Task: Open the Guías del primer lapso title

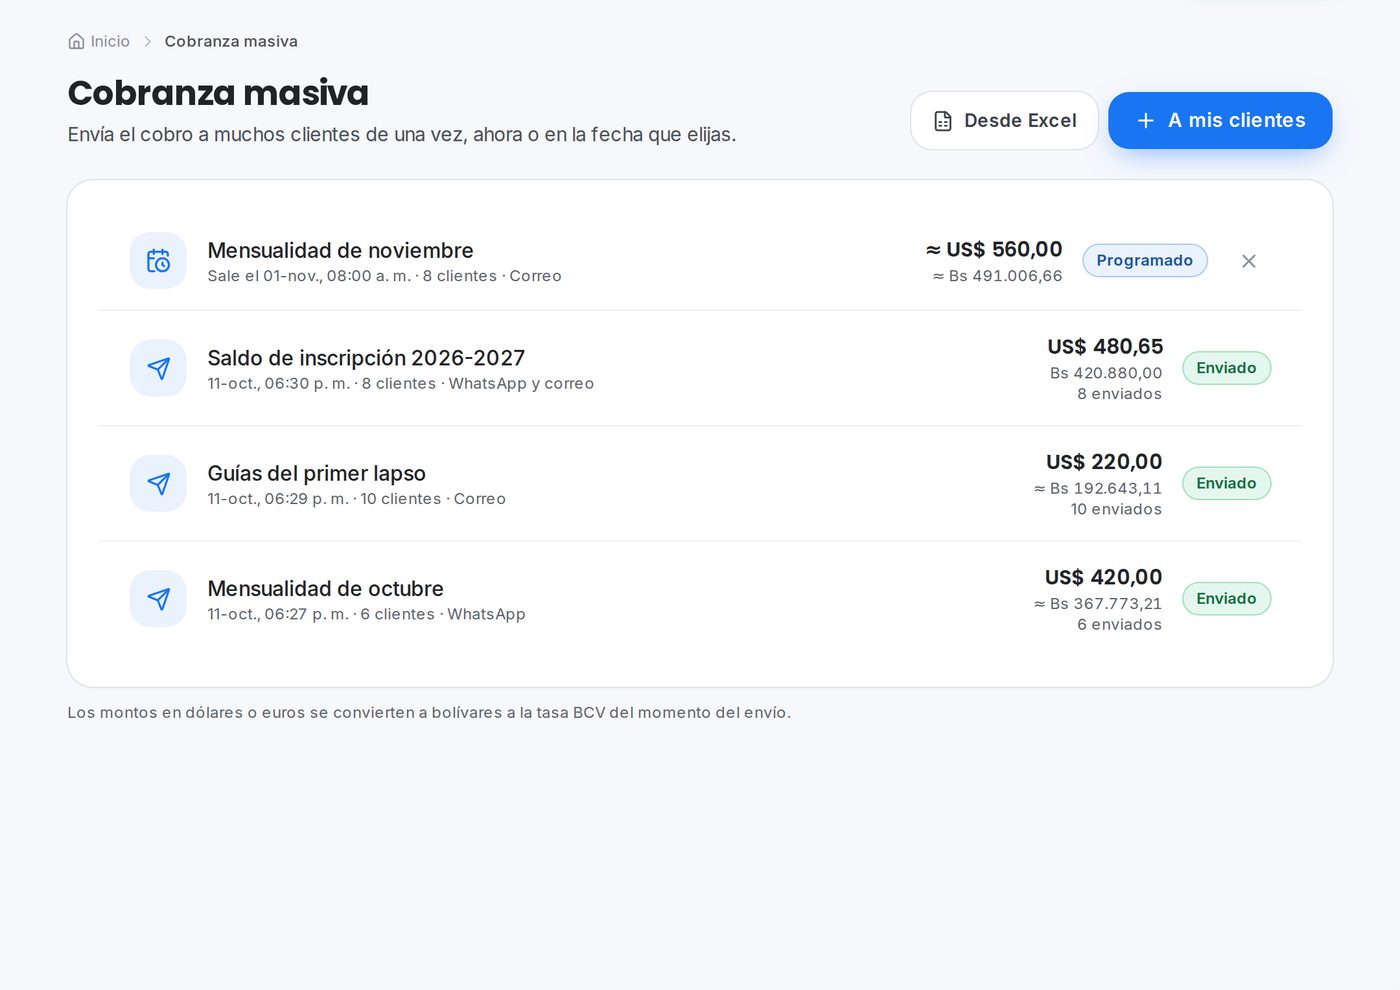Action: (317, 474)
